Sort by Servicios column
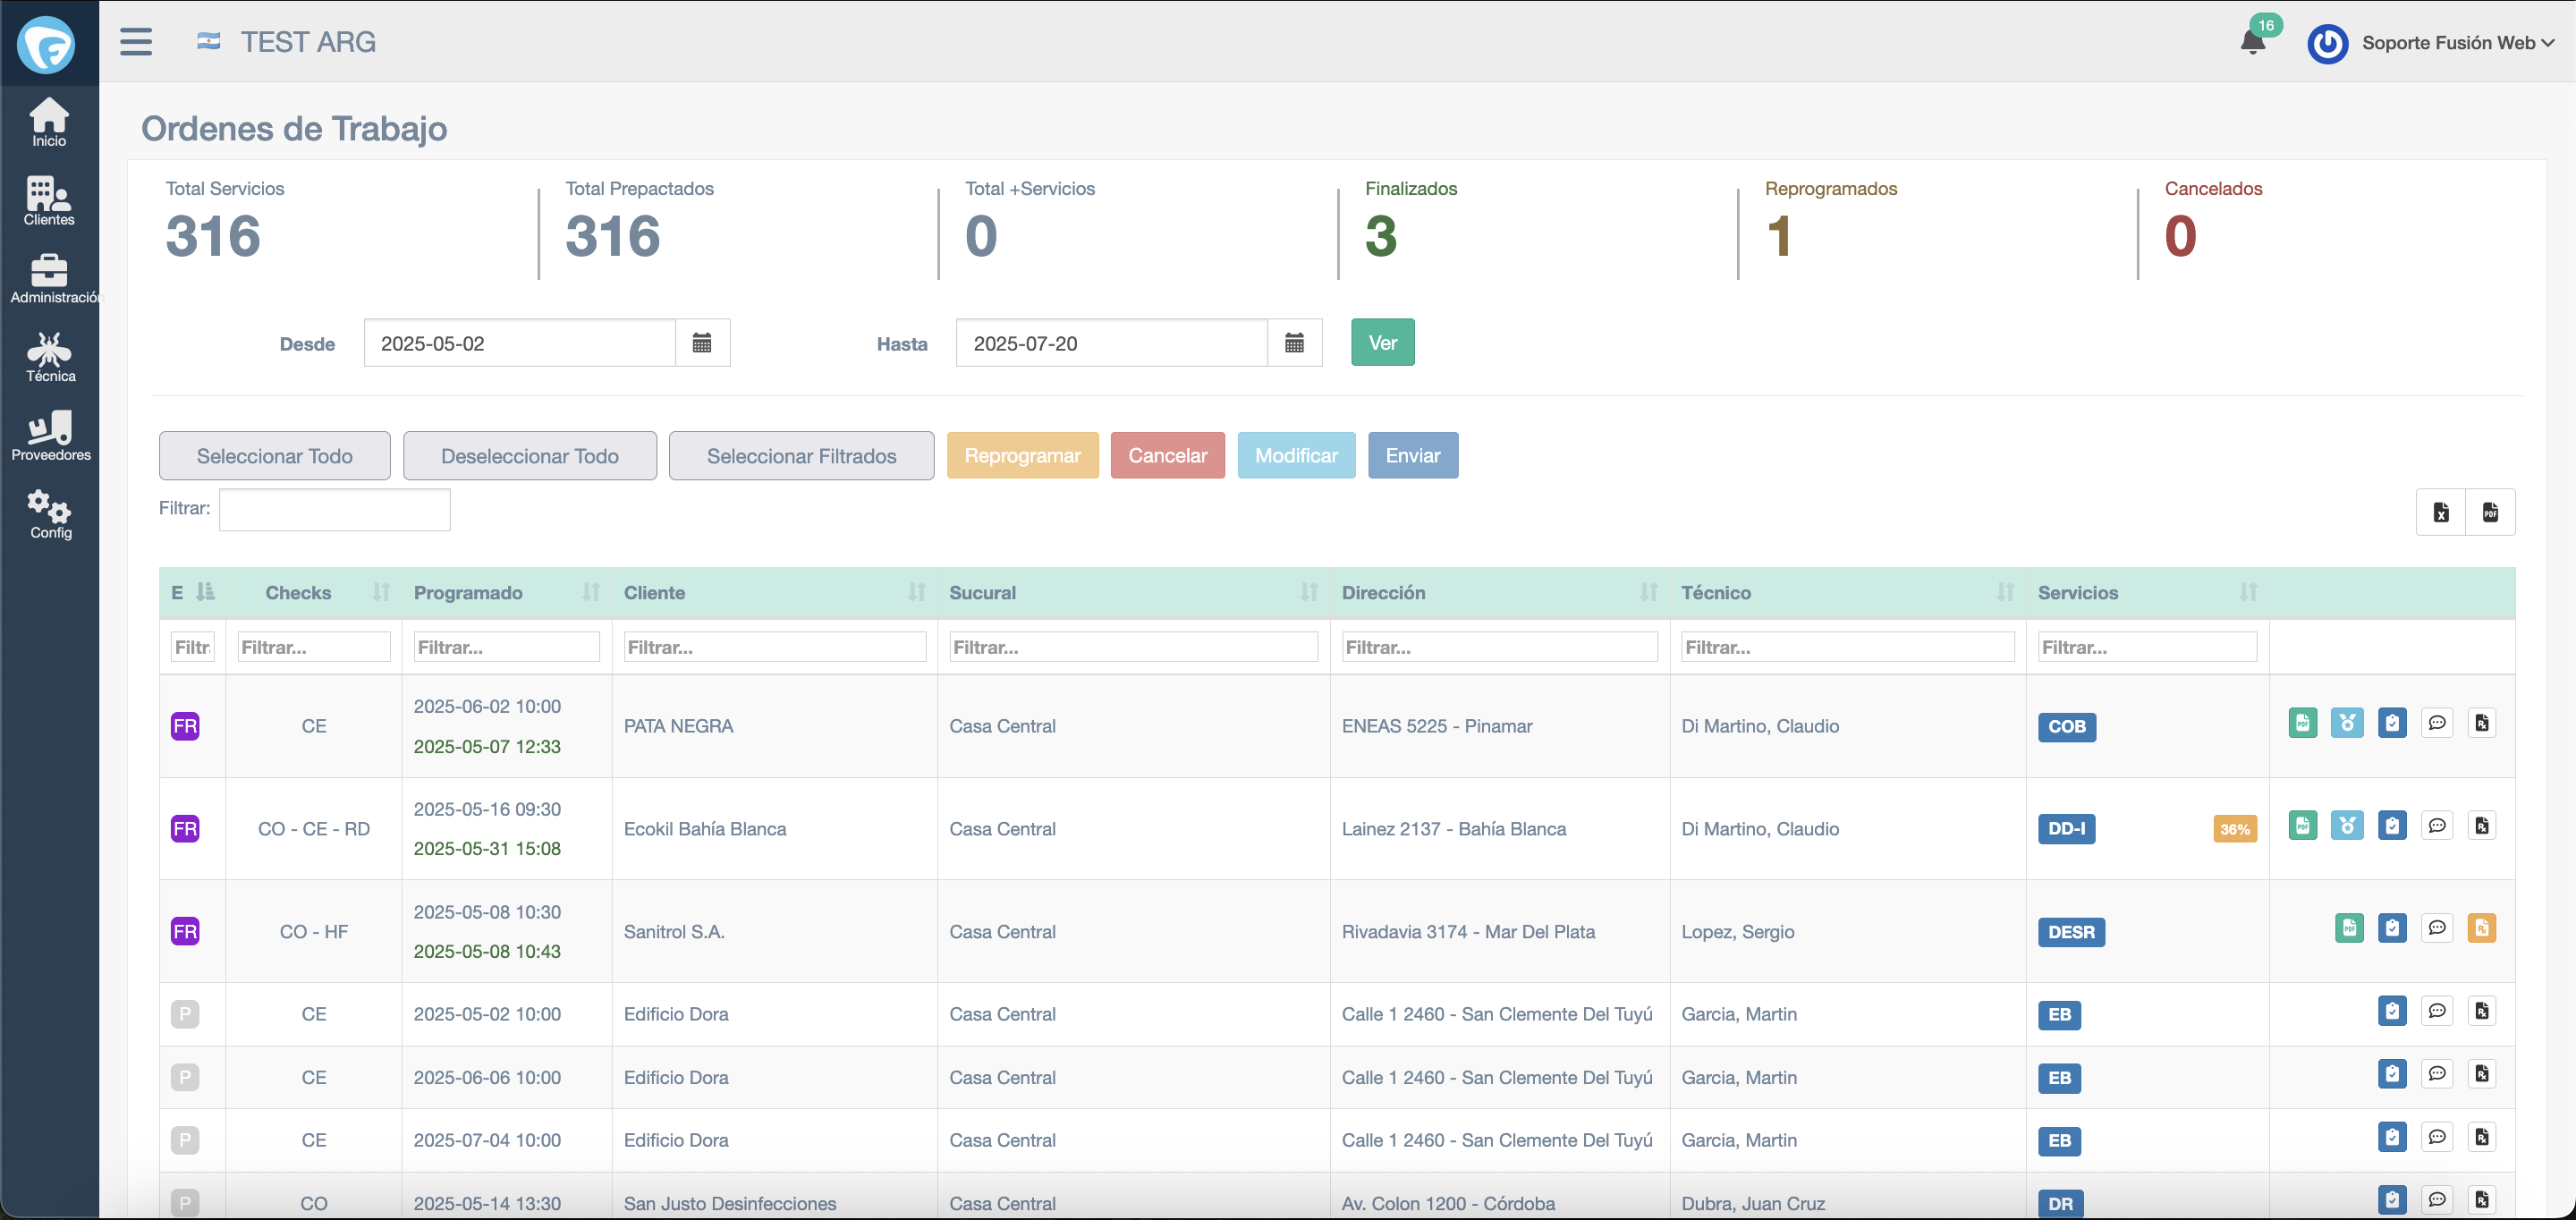Screen dimensions: 2576x1220 (x=2147, y=592)
